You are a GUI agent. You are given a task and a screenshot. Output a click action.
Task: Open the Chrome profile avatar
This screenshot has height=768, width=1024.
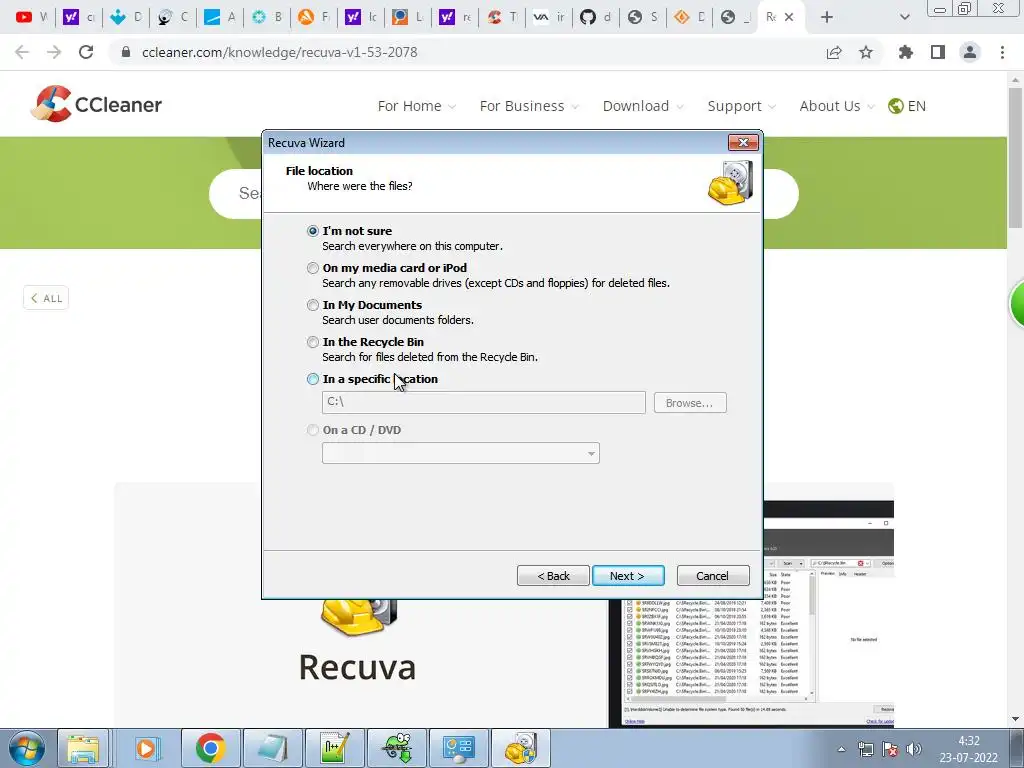[x=970, y=52]
